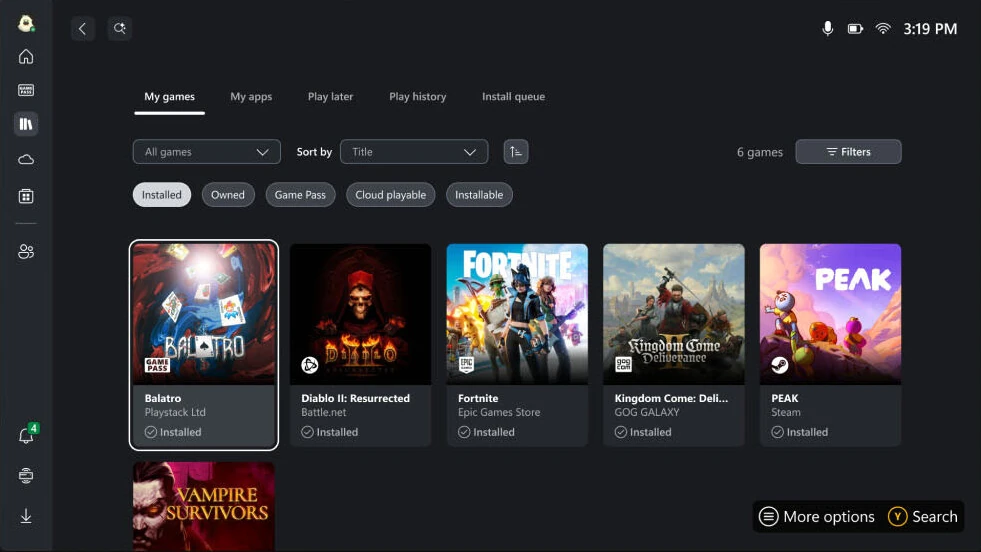Open the PEAK game thumbnail

[830, 314]
